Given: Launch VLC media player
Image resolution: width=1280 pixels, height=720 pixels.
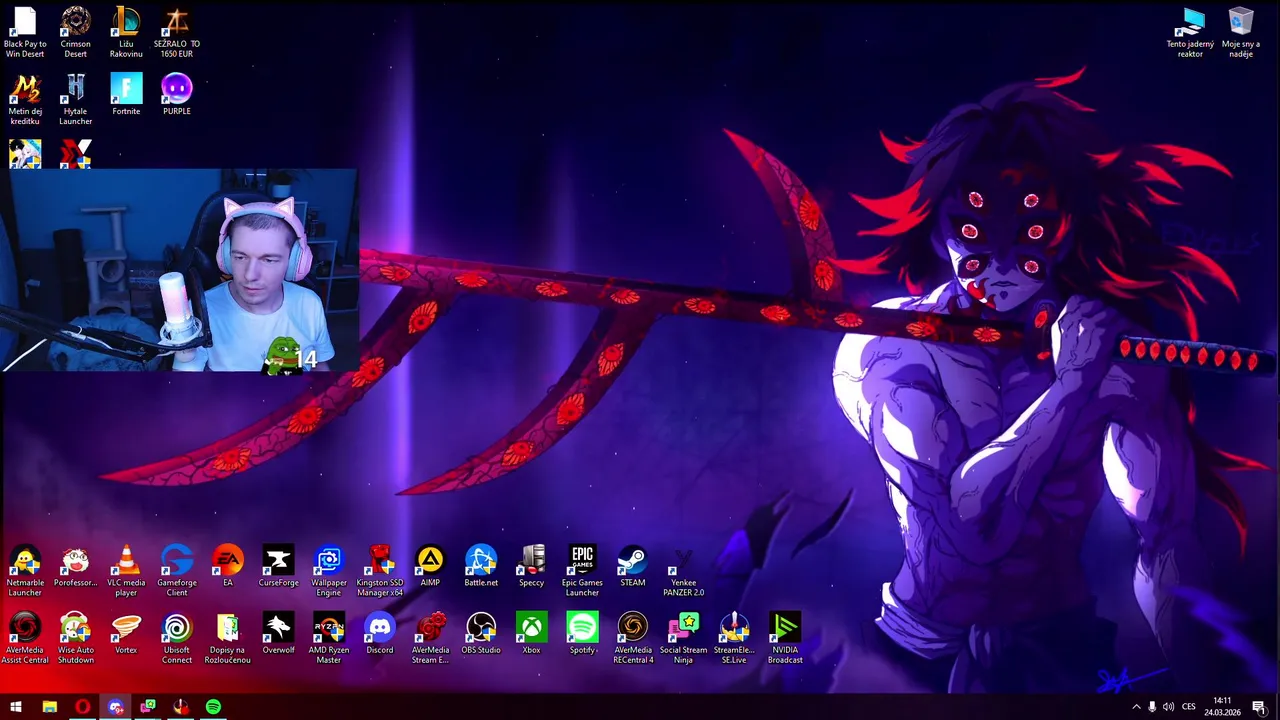Looking at the screenshot, I should coord(126,571).
